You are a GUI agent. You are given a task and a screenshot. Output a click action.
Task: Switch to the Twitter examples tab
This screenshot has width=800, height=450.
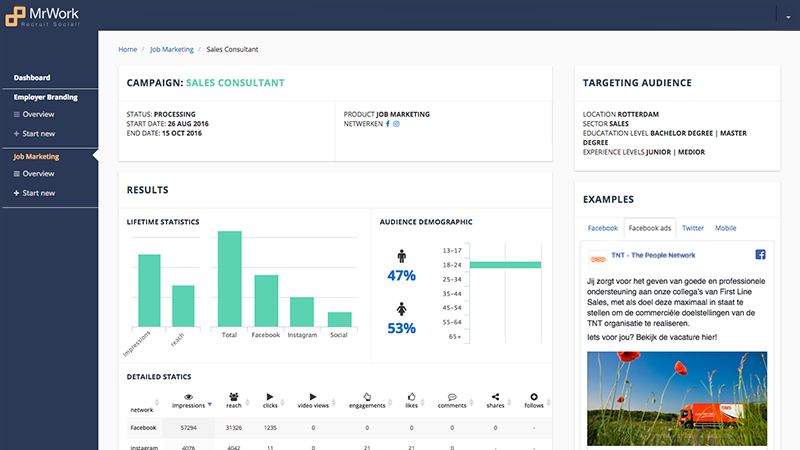pos(693,228)
